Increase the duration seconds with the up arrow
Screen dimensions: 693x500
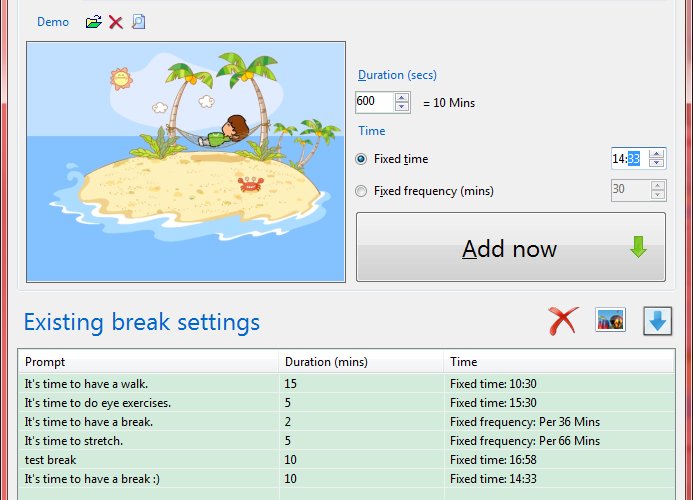click(x=402, y=98)
